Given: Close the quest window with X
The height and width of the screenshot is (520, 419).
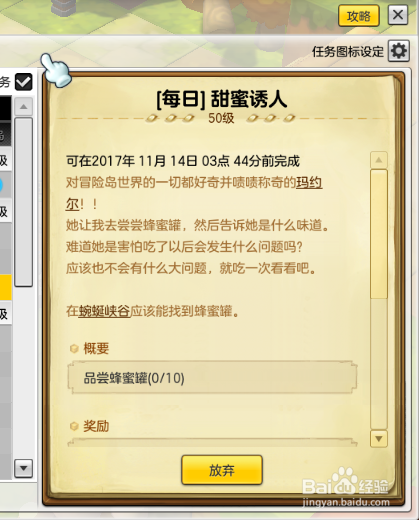Looking at the screenshot, I should [398, 15].
